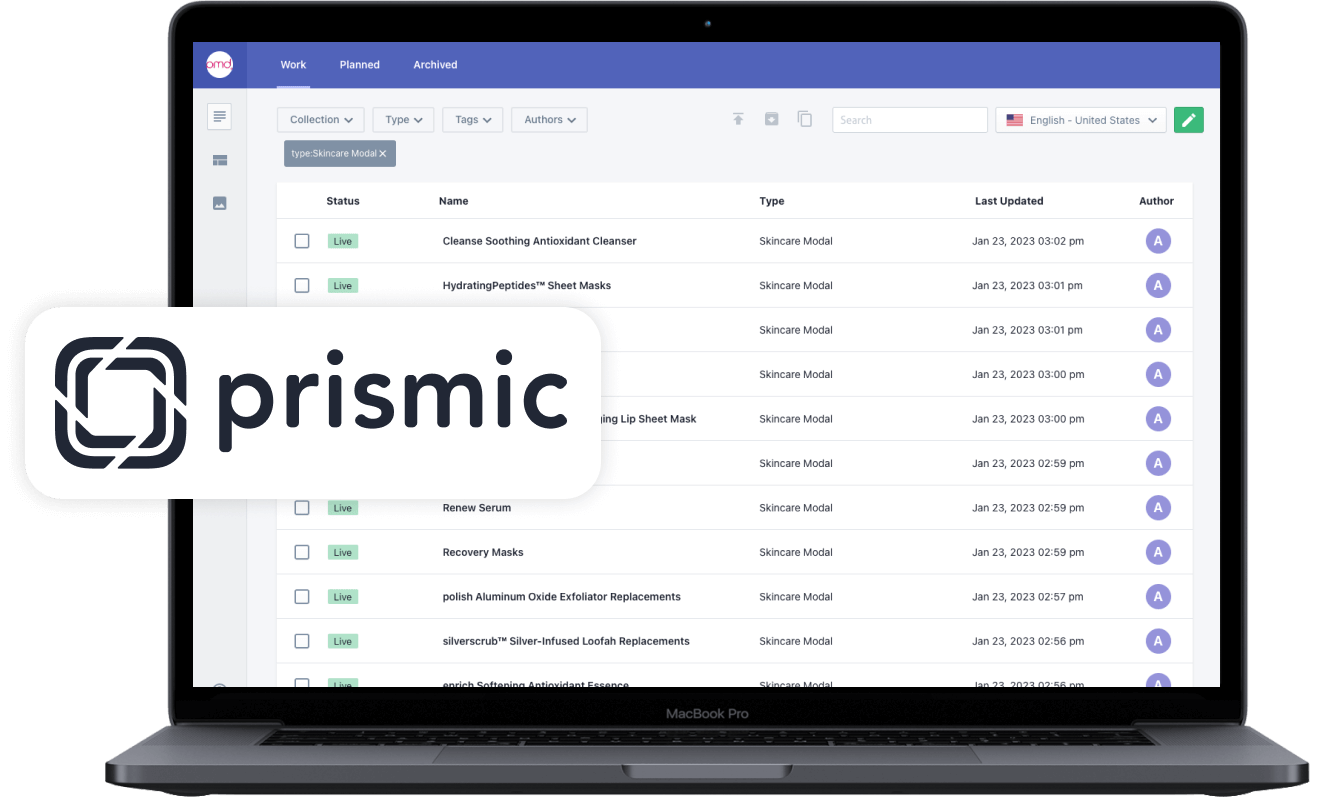Expand the Collection filter dropdown

321,120
